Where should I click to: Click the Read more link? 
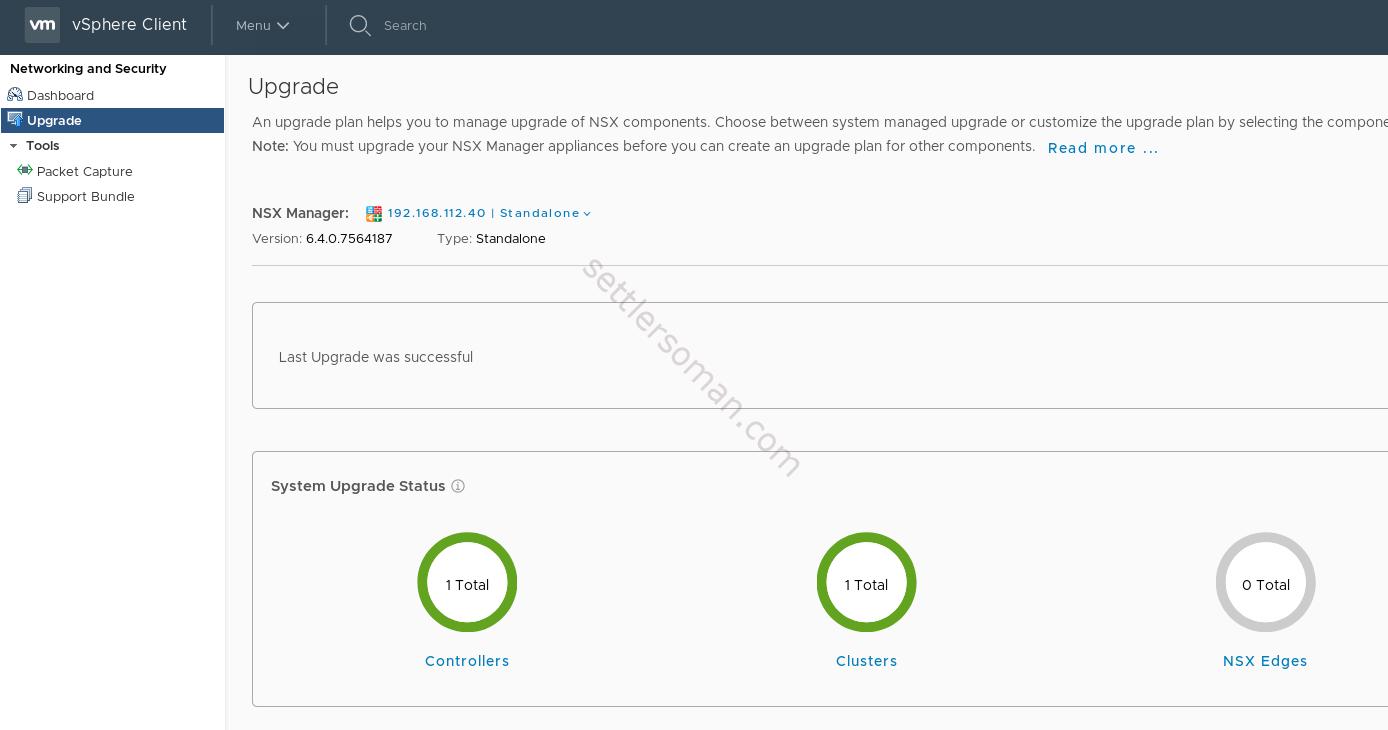click(x=1102, y=148)
